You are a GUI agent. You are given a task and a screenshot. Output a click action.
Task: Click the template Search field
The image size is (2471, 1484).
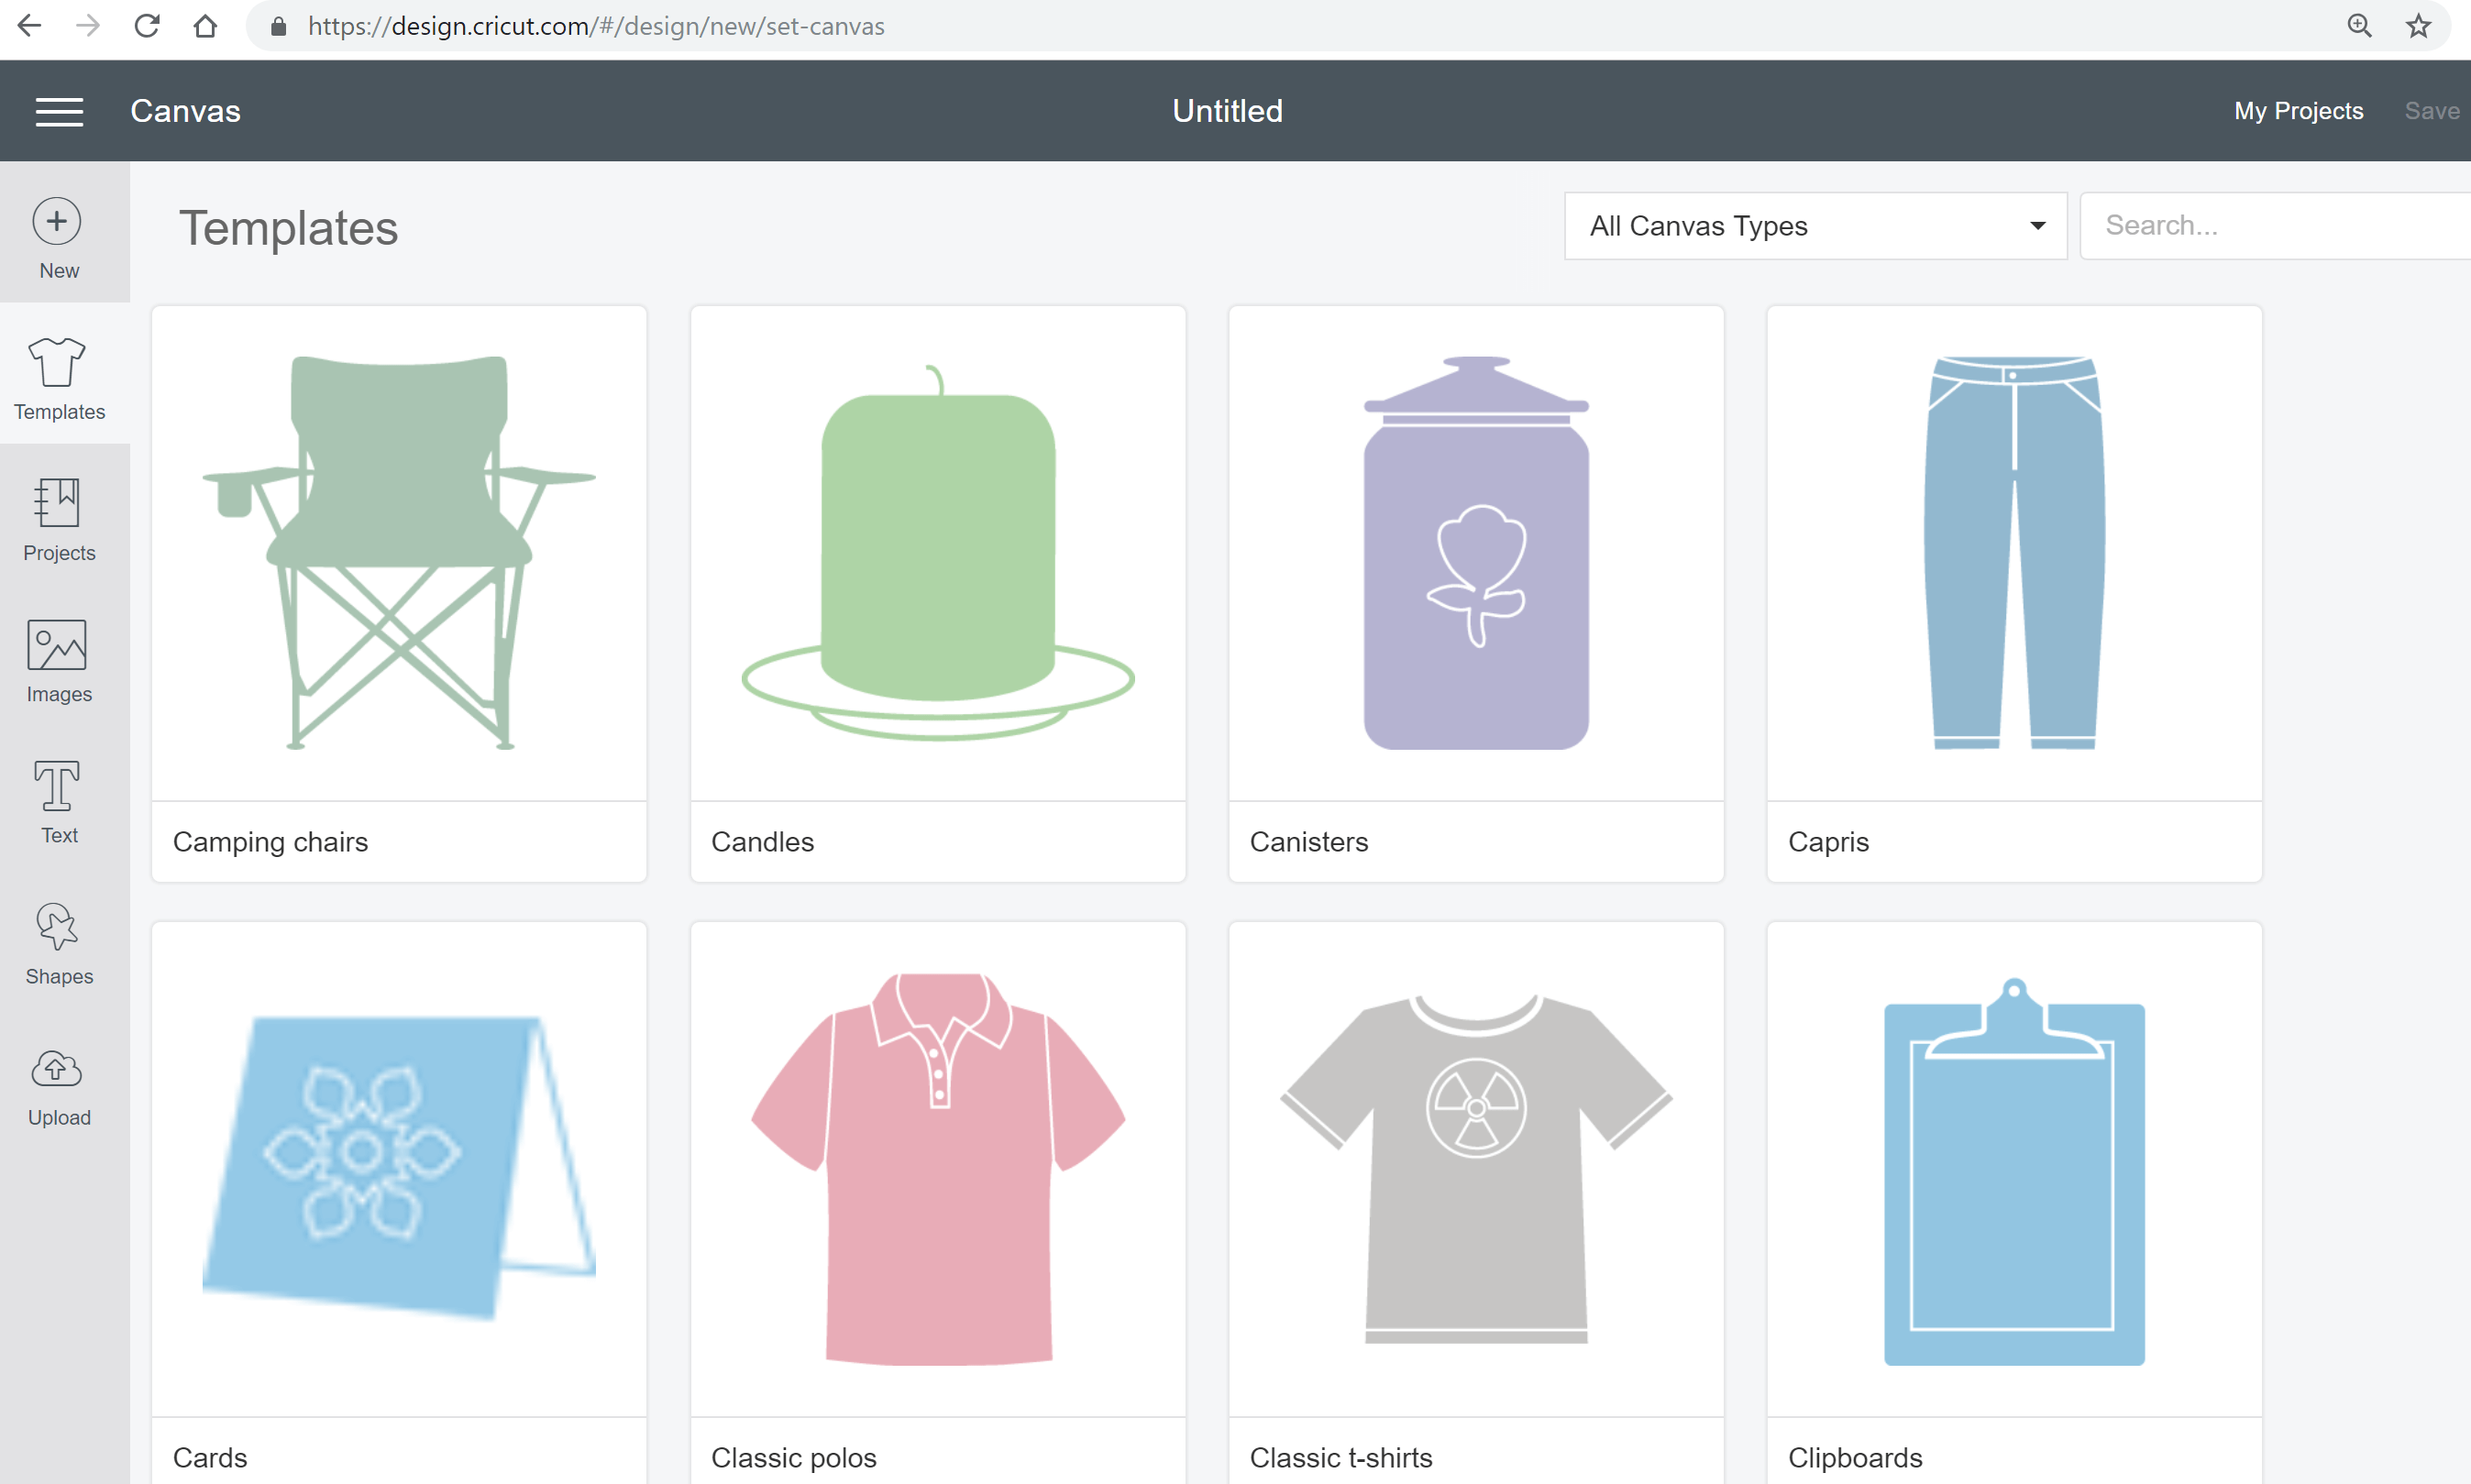(2275, 226)
